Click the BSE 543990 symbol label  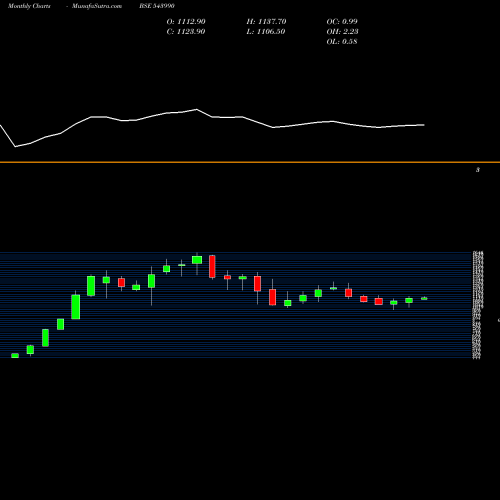pos(157,6)
